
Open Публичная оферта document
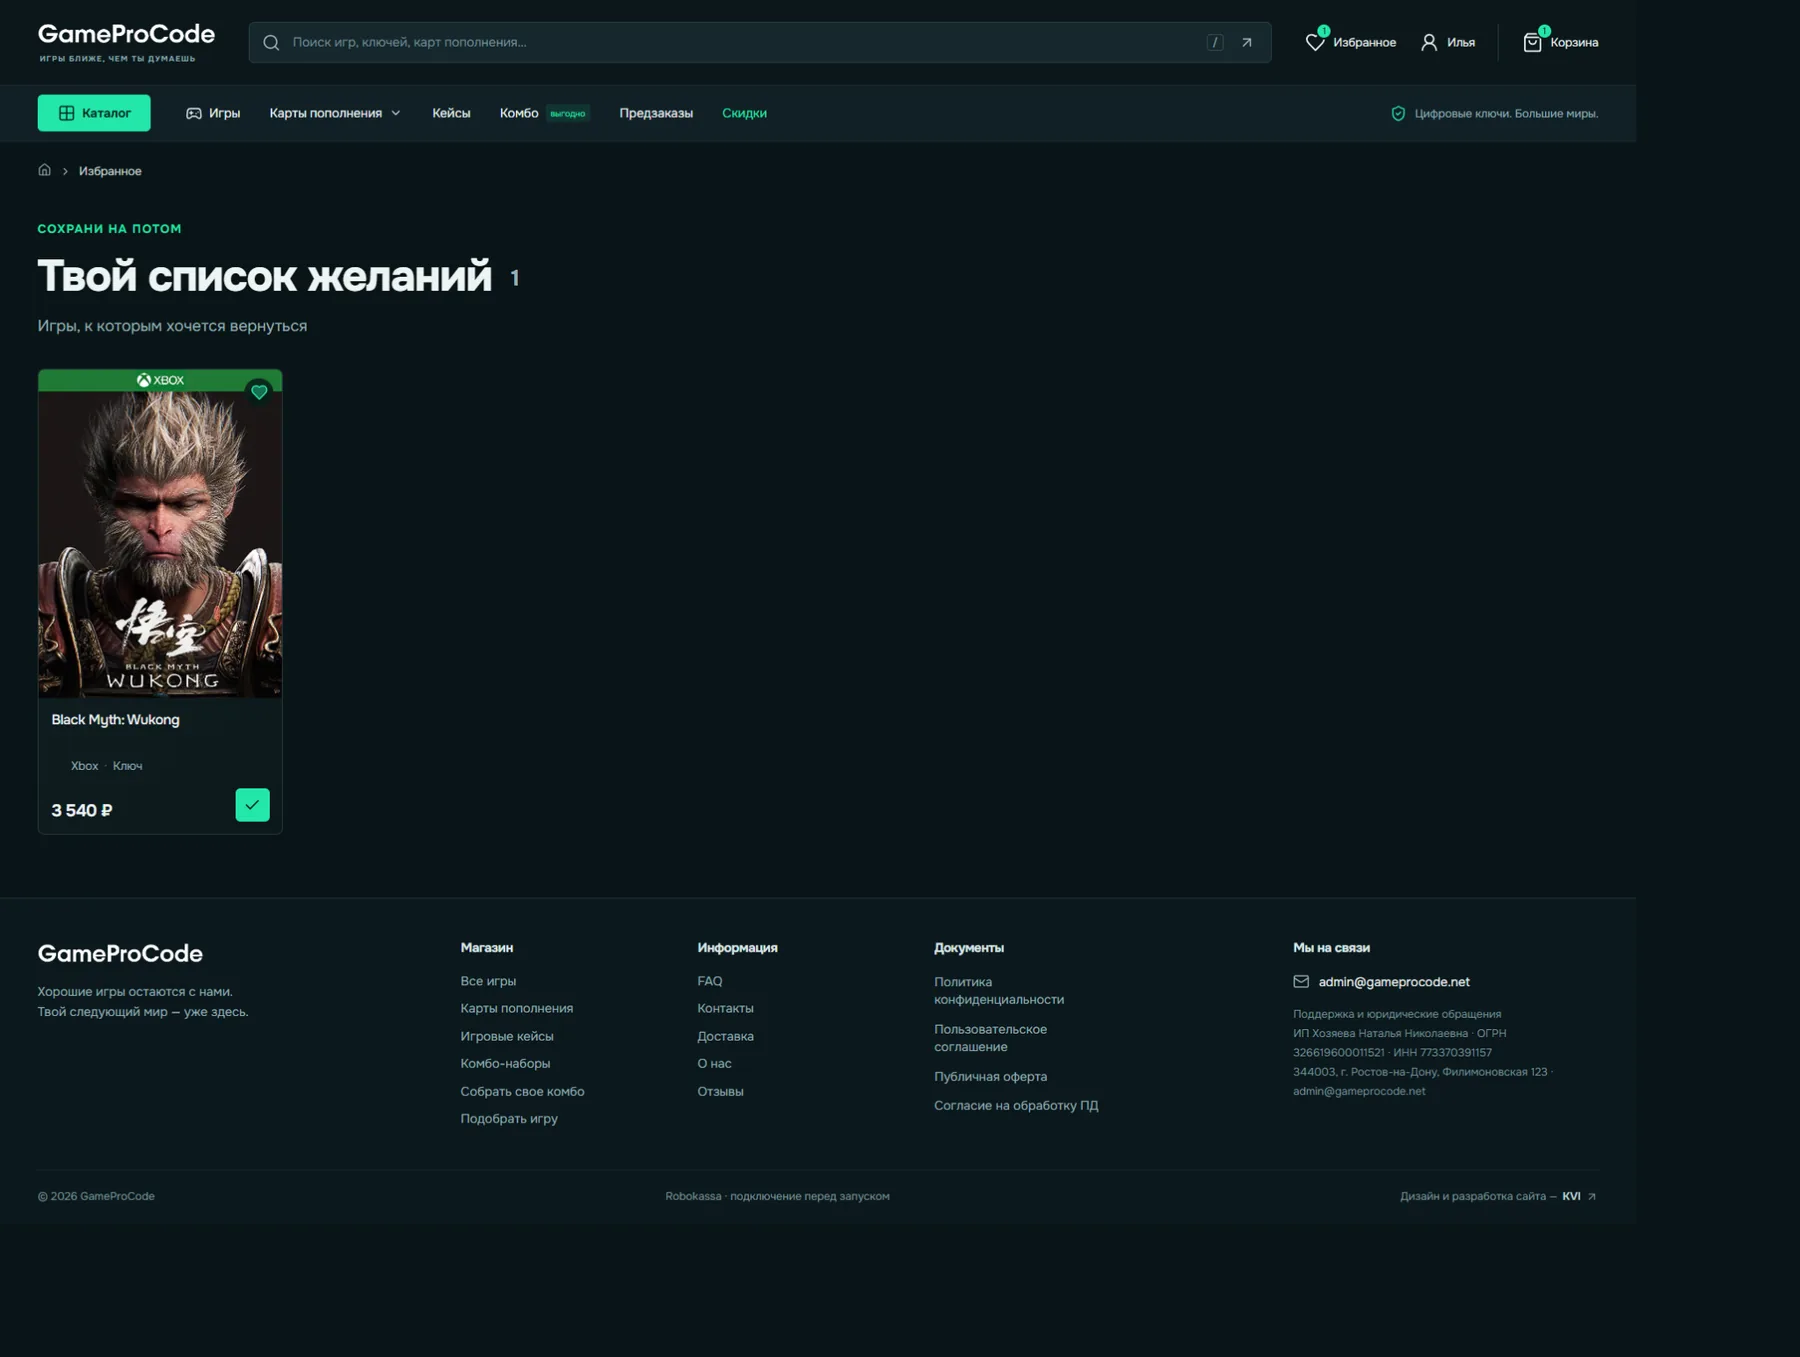pos(990,1076)
